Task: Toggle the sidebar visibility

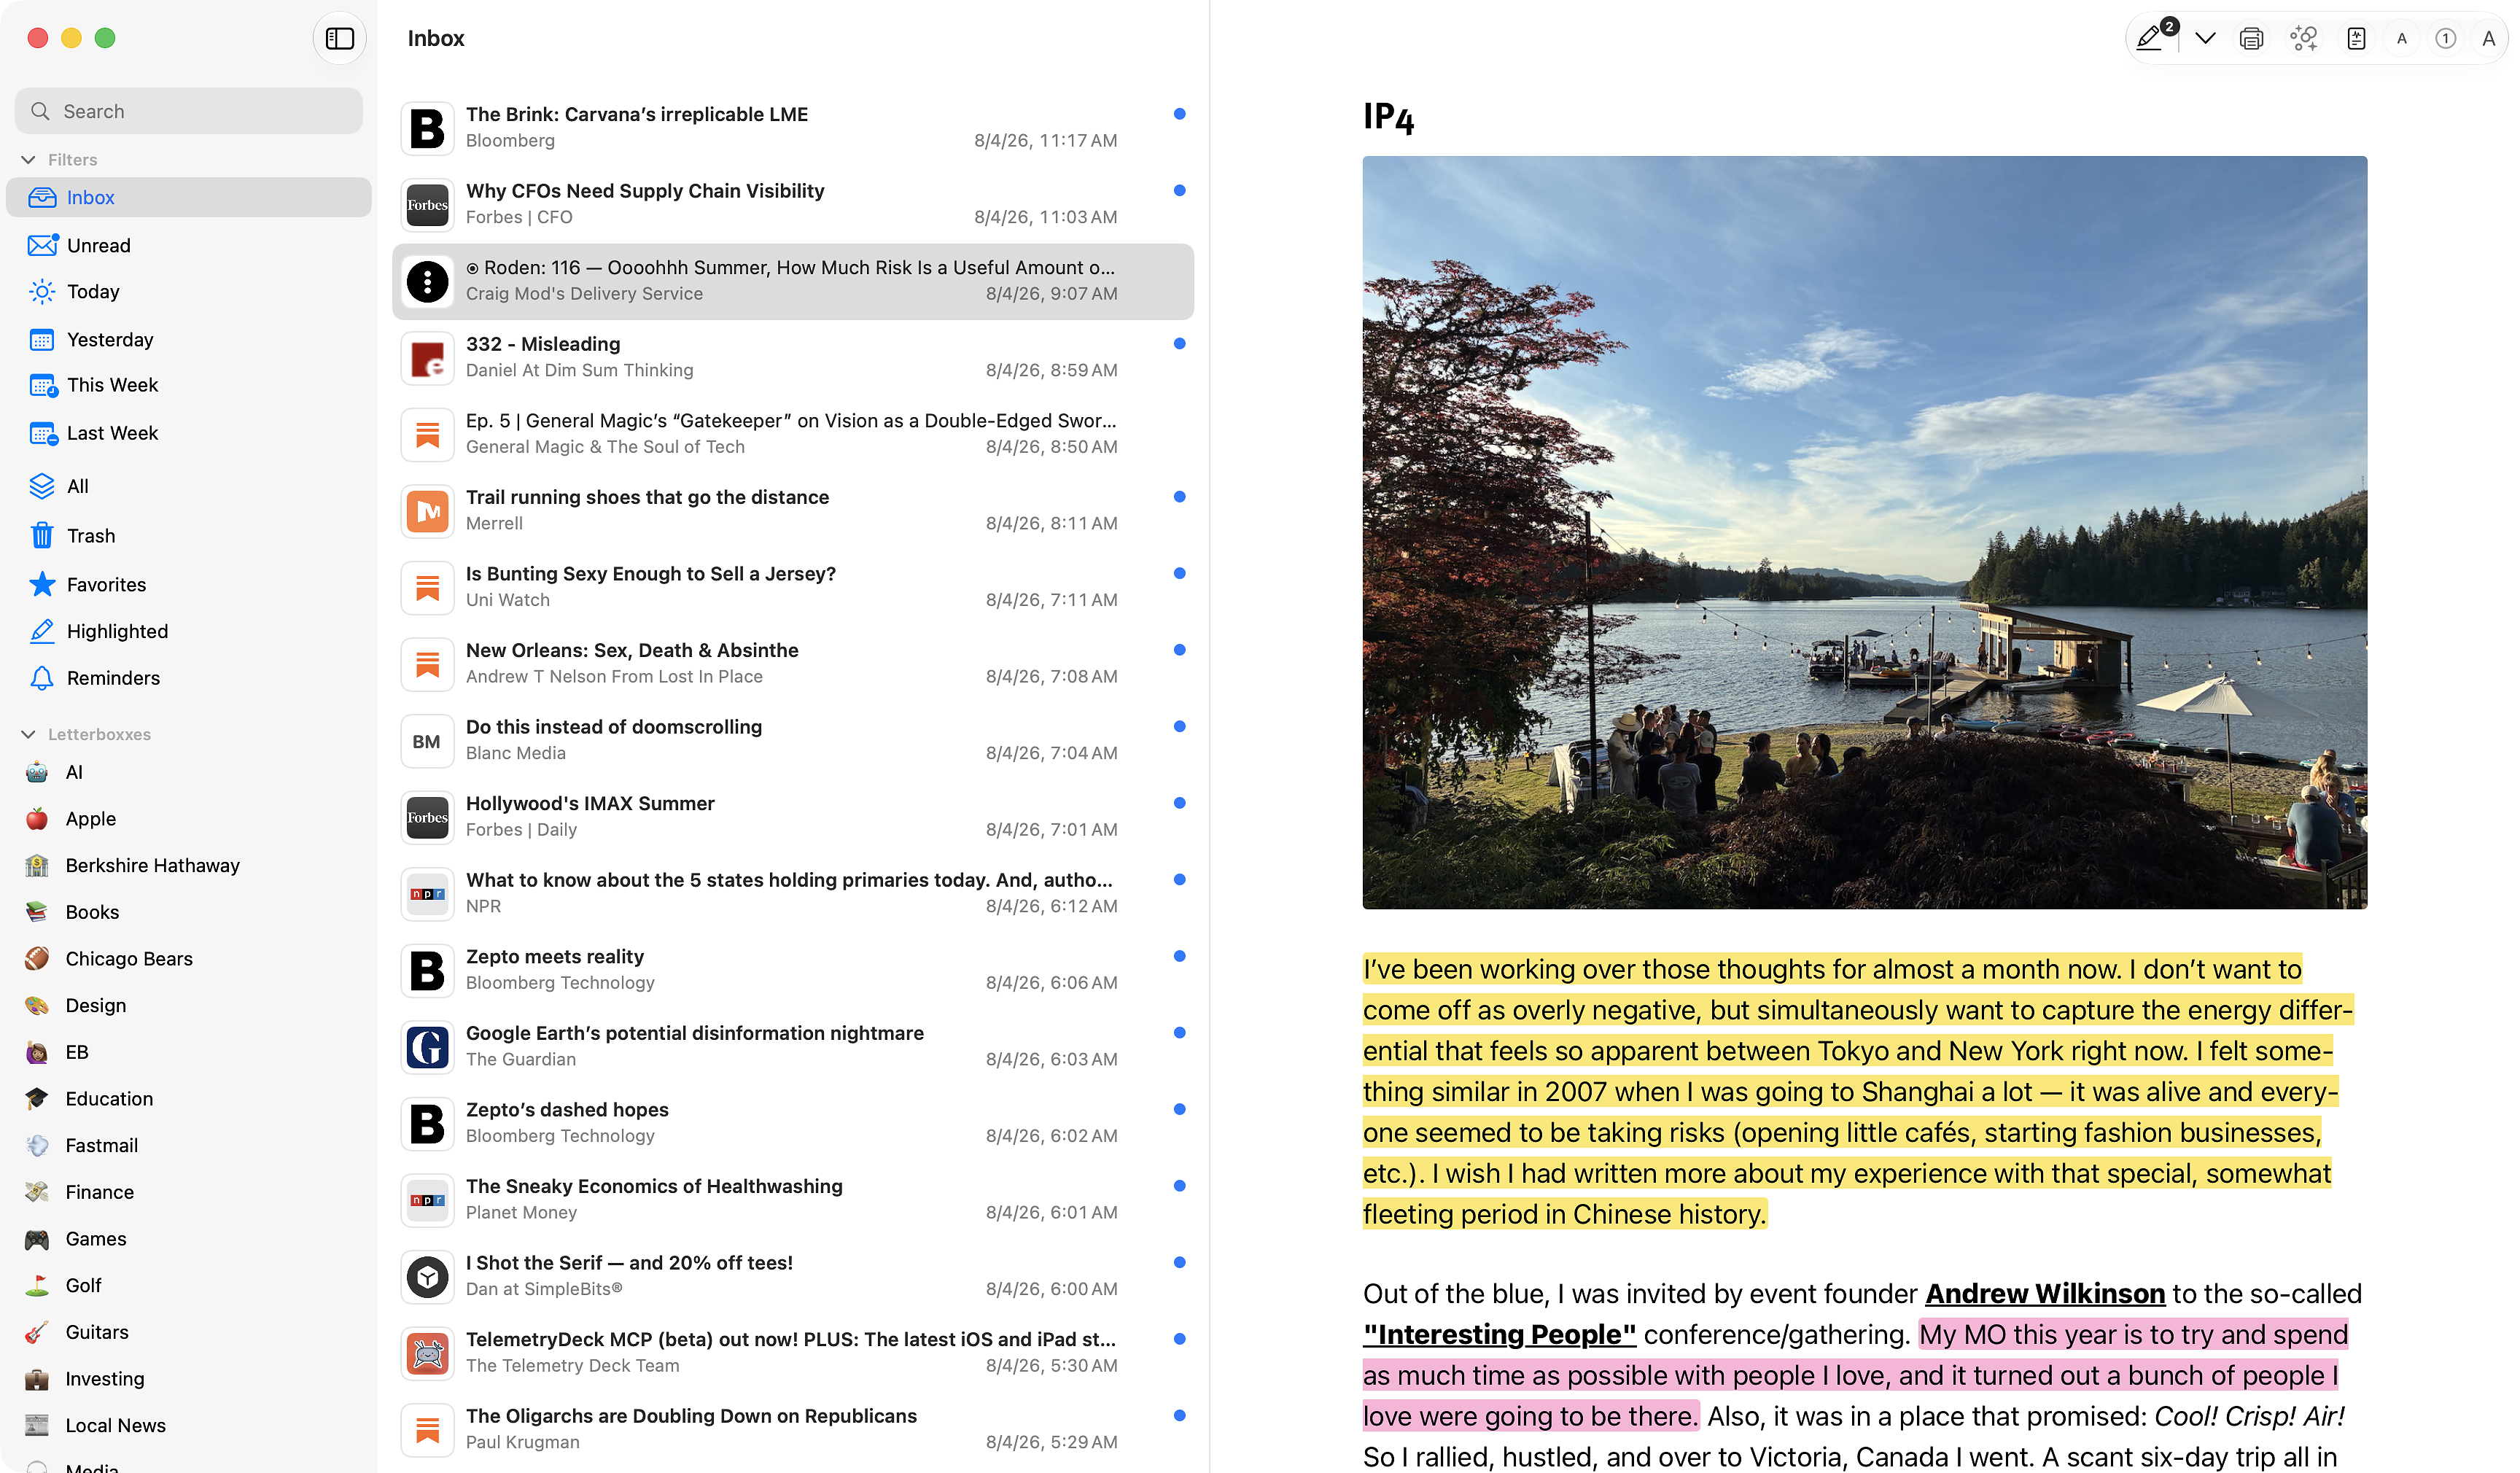Action: click(340, 38)
